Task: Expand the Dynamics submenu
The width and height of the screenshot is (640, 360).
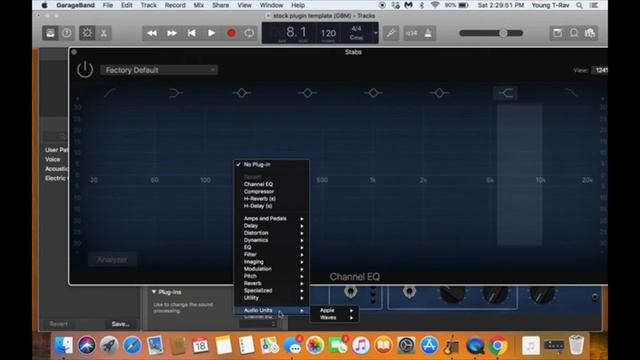Action: pyautogui.click(x=271, y=240)
